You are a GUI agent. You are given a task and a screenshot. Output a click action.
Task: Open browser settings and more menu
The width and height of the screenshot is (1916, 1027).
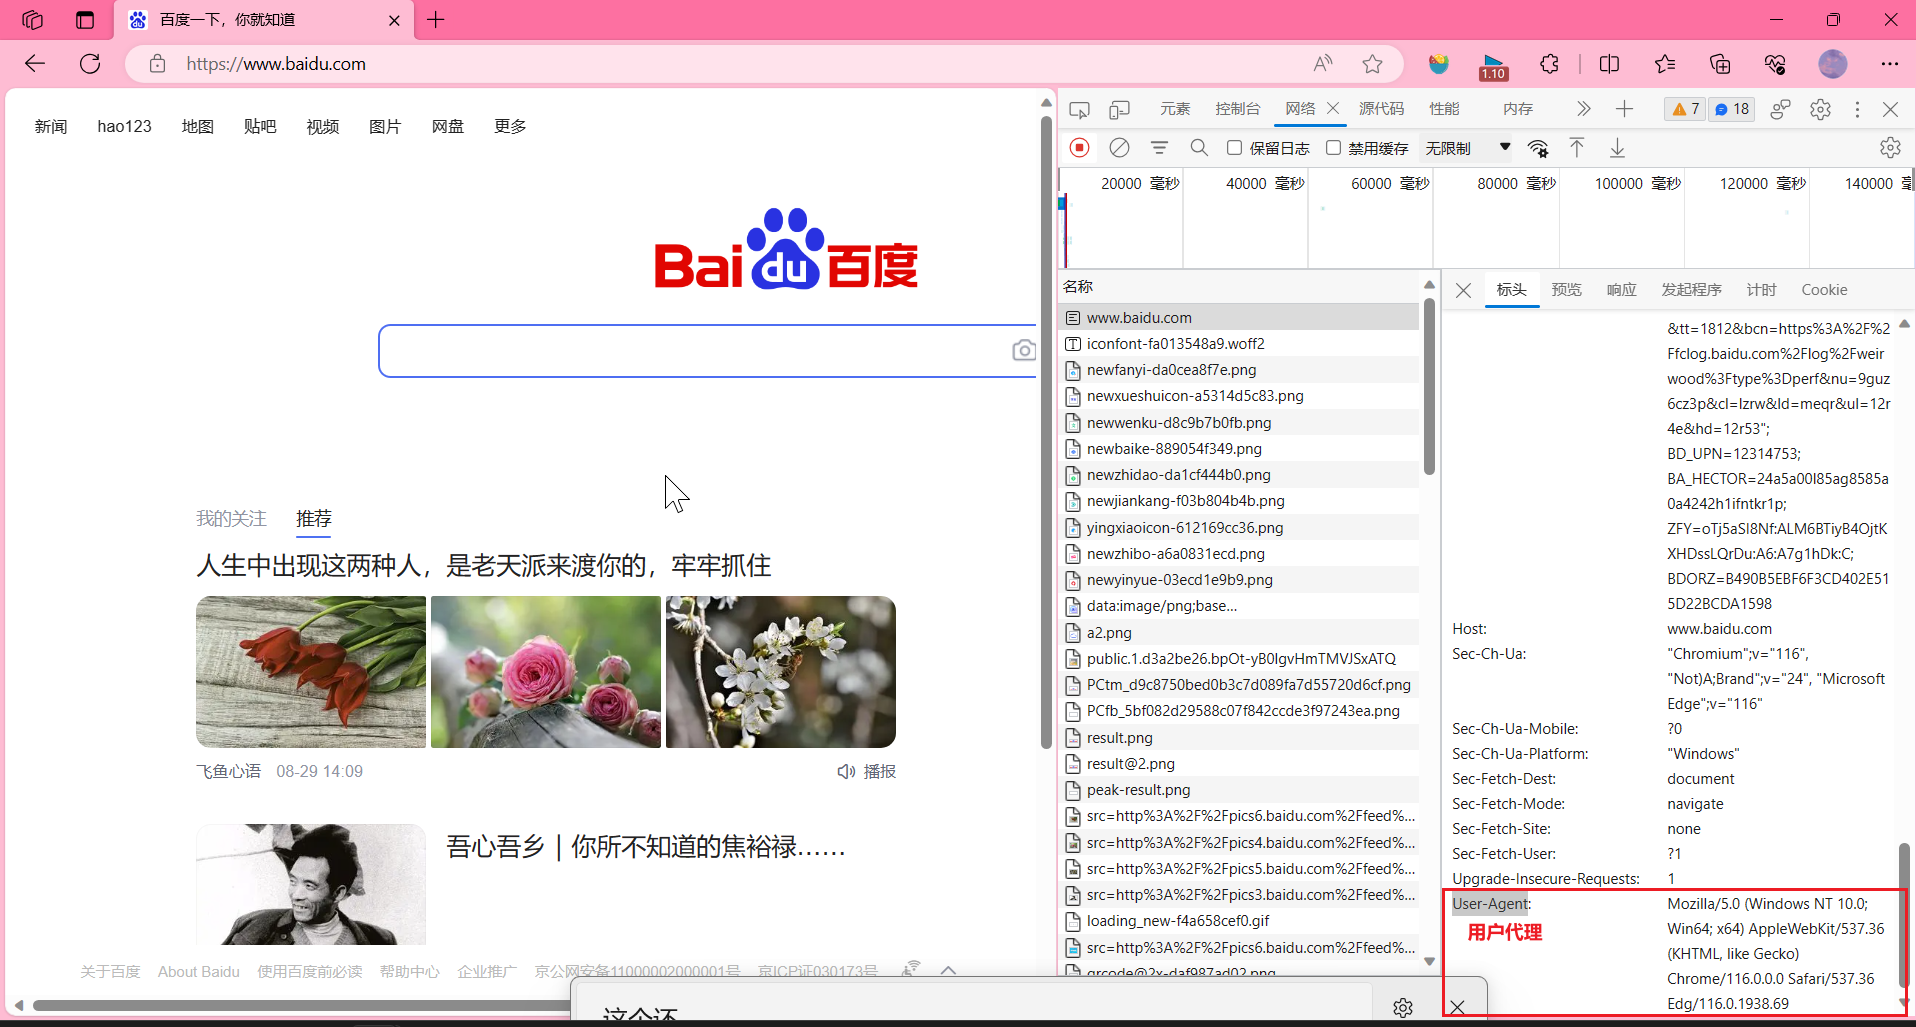click(1889, 64)
